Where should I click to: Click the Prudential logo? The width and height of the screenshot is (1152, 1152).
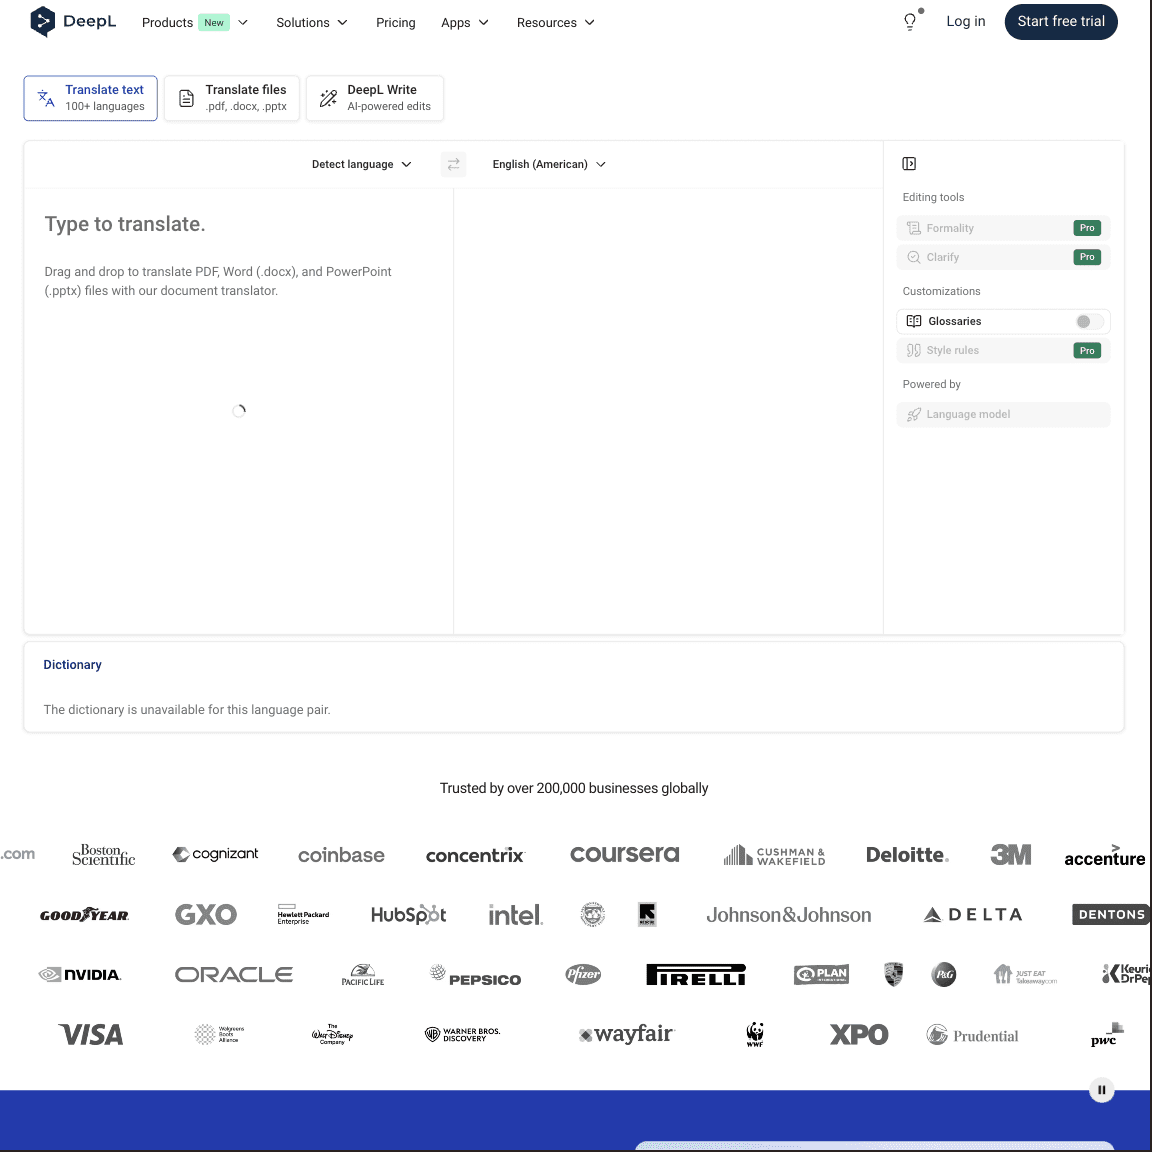pos(972,1035)
